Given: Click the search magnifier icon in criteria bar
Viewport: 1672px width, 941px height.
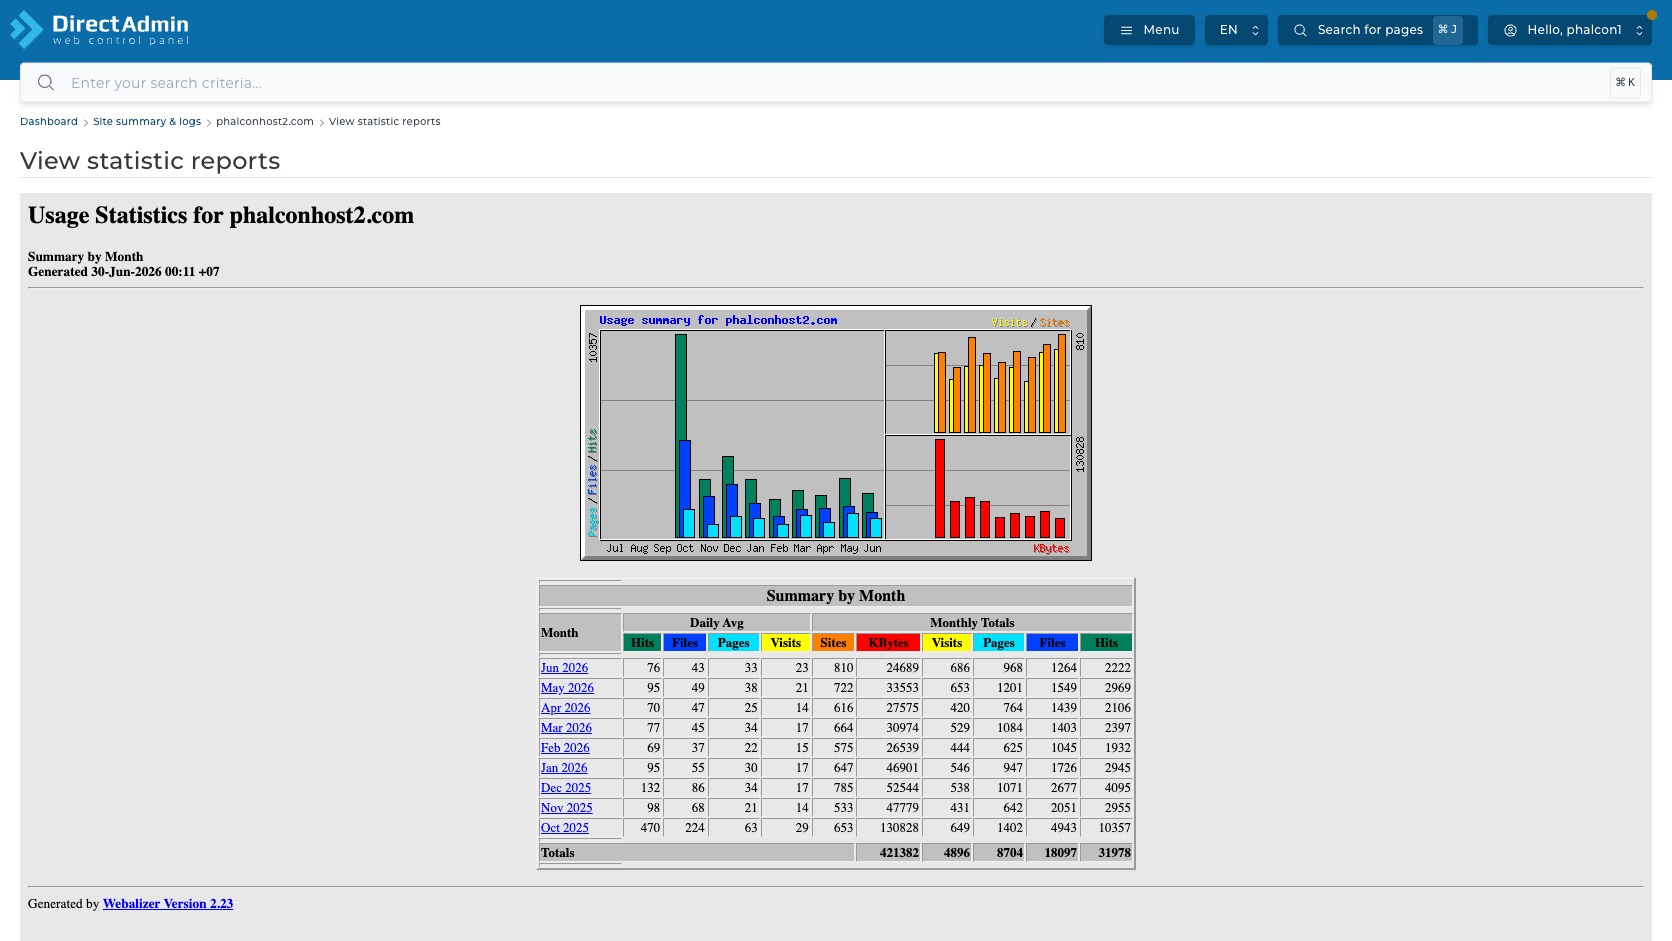Looking at the screenshot, I should [x=46, y=83].
